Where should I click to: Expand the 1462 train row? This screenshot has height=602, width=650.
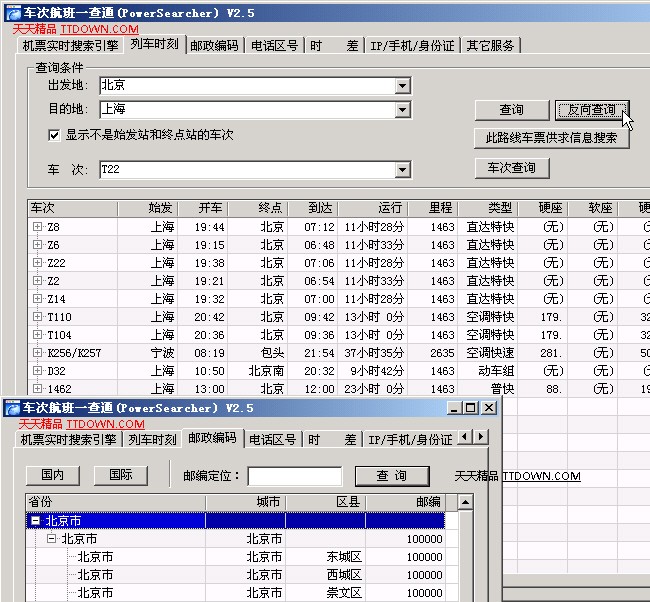point(37,388)
